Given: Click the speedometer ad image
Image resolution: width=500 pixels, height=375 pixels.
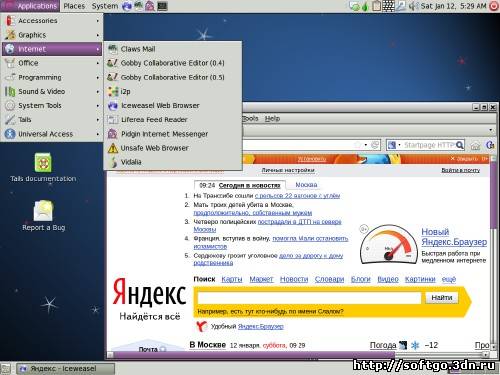Looking at the screenshot, I should coord(389,245).
